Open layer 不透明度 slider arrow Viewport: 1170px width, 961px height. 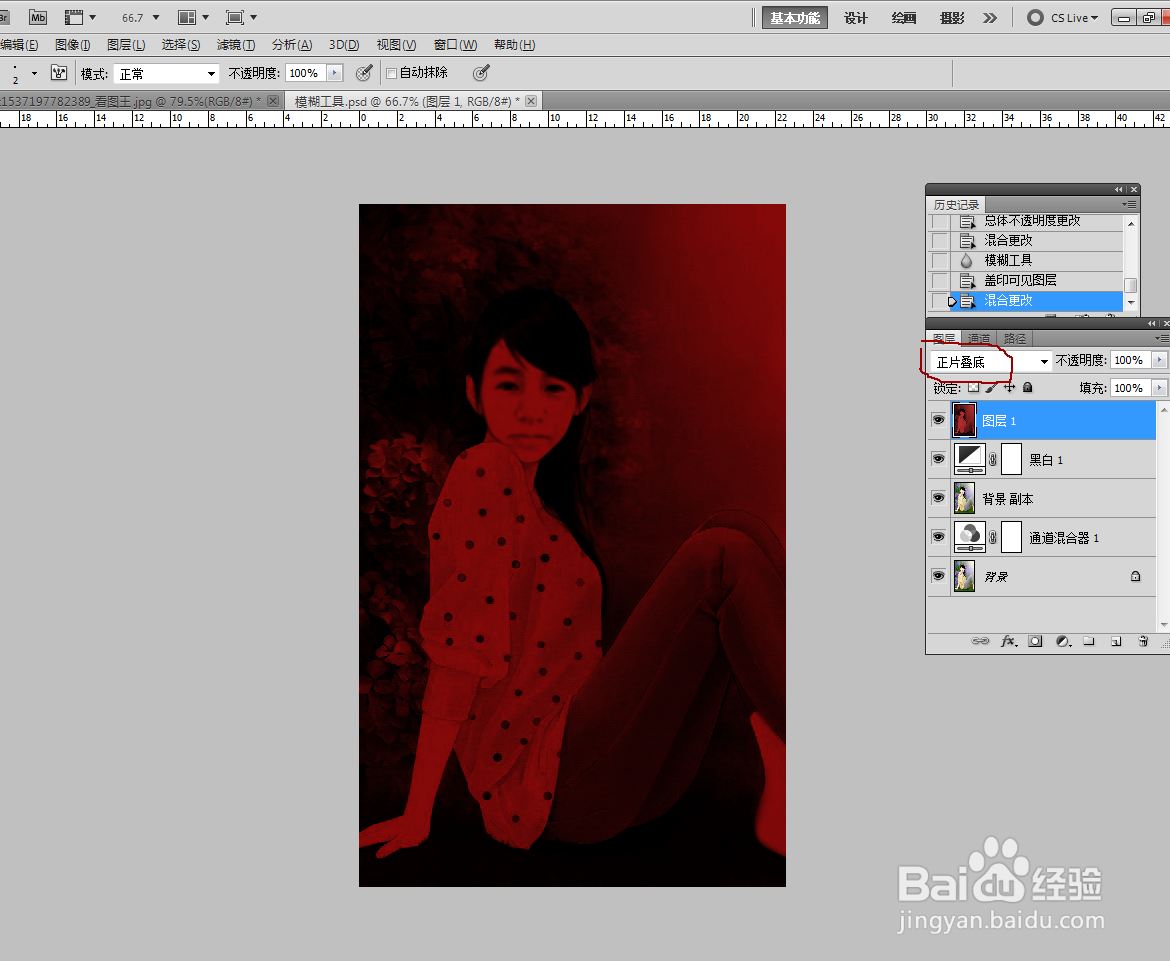[1159, 360]
